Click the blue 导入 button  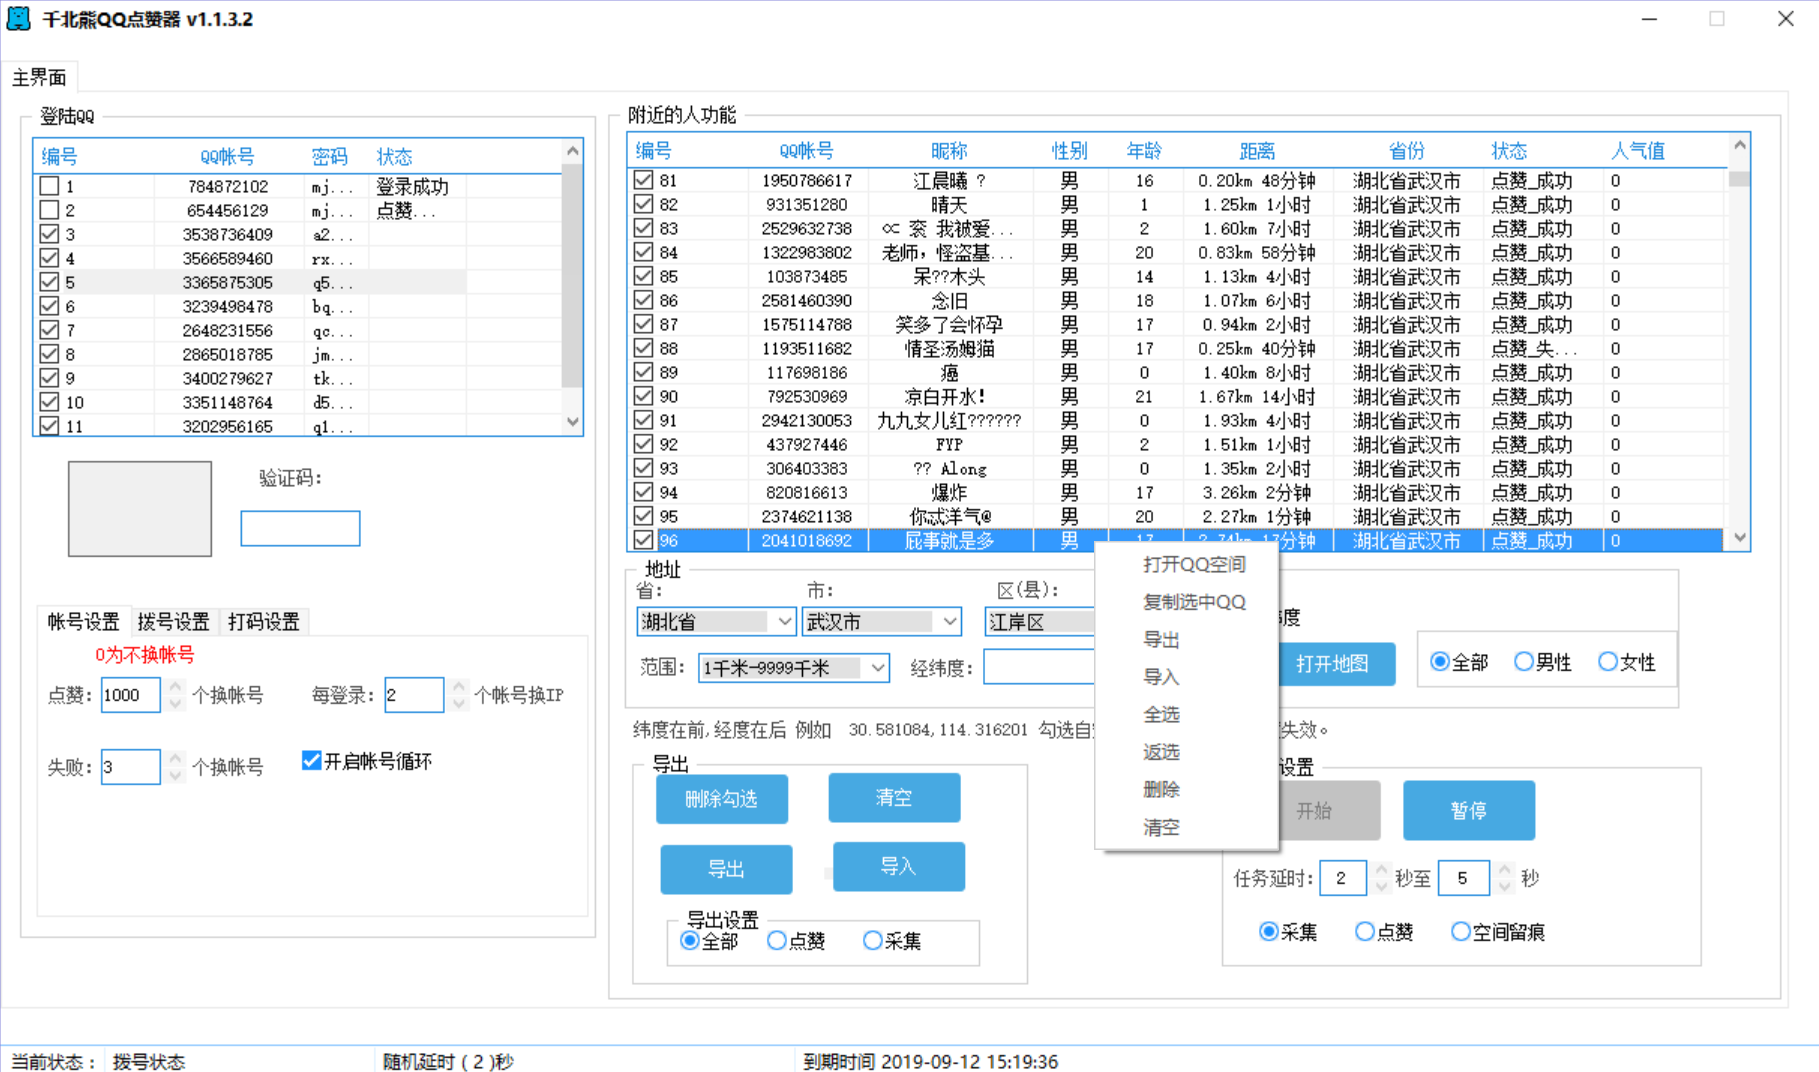coord(898,866)
